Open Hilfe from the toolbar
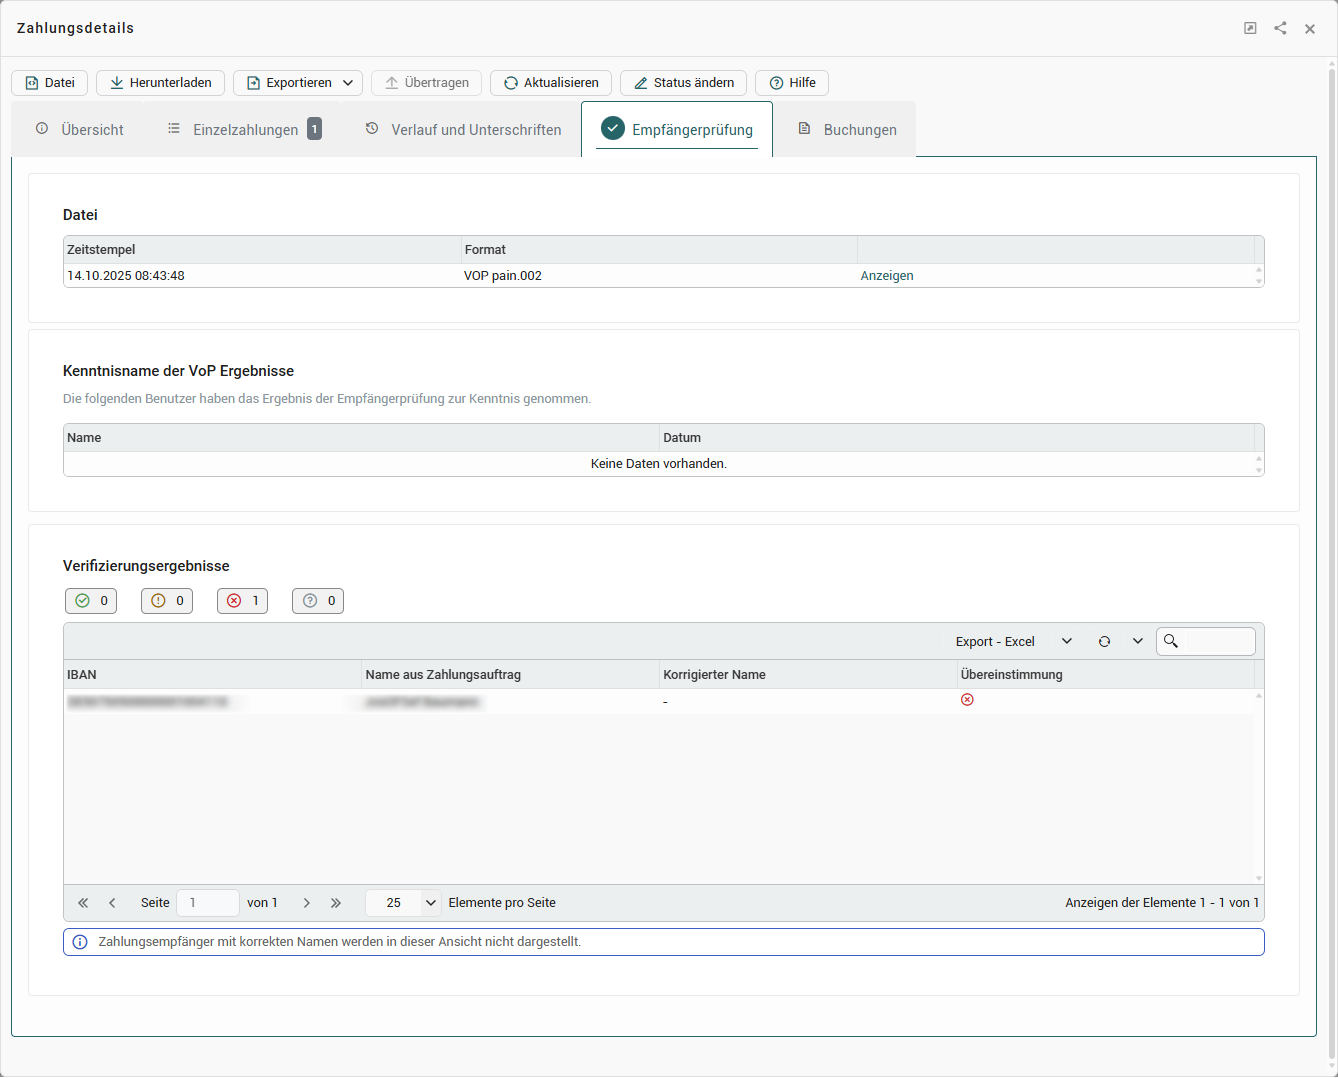Viewport: 1338px width, 1078px height. coord(792,83)
